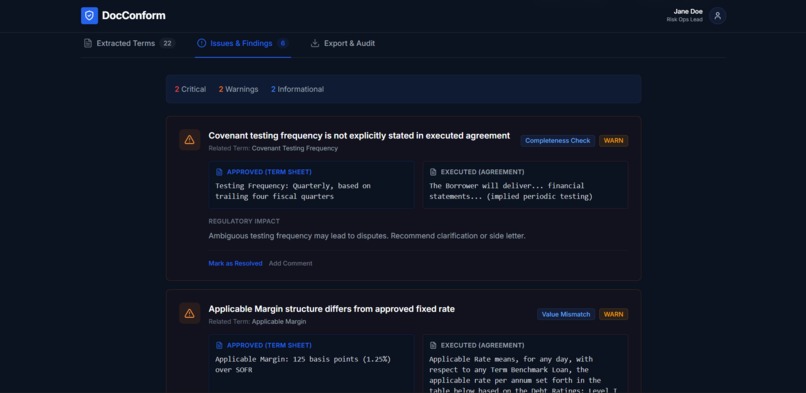Filter by 2 Warnings
This screenshot has height=393, width=806.
point(239,89)
